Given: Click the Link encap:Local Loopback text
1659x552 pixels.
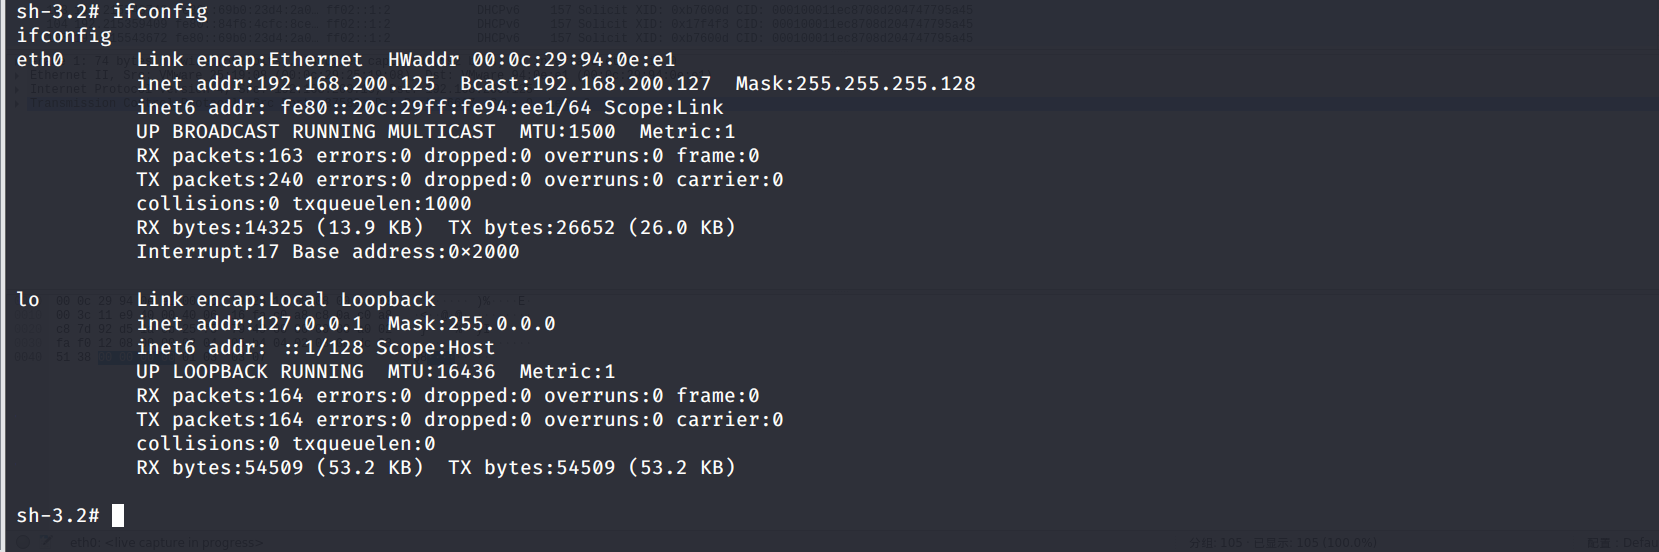Looking at the screenshot, I should [286, 300].
